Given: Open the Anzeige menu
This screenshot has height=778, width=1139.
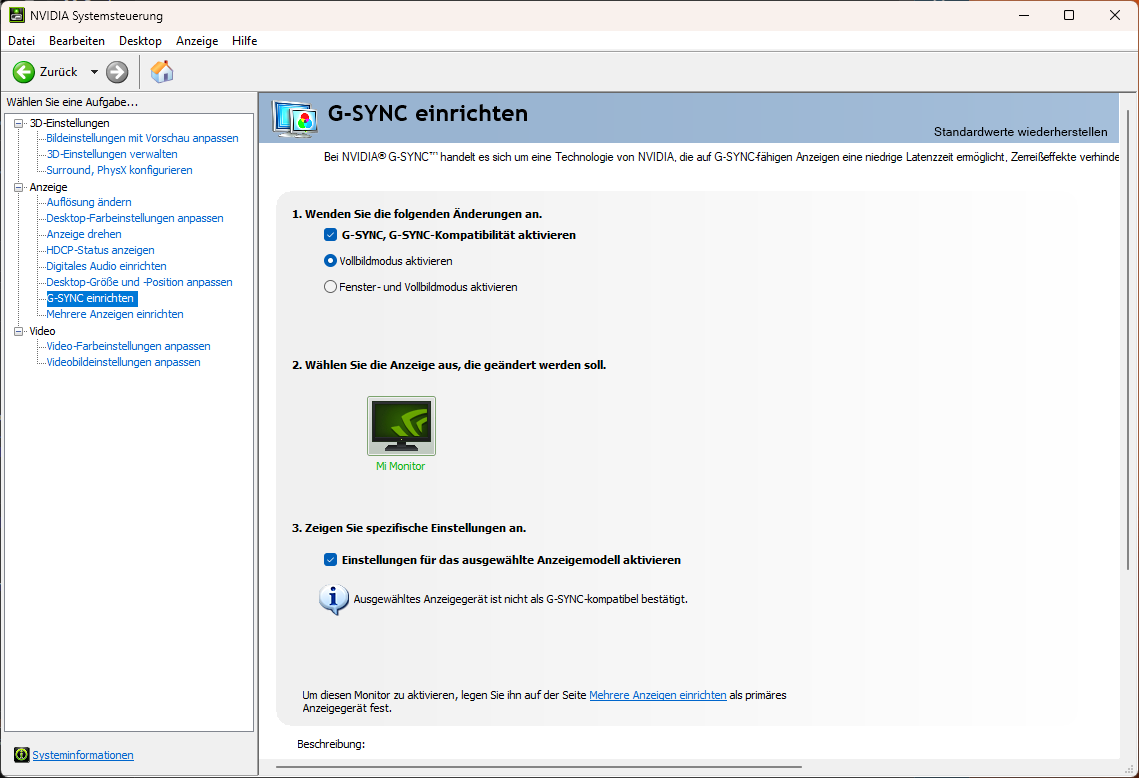Looking at the screenshot, I should [197, 41].
